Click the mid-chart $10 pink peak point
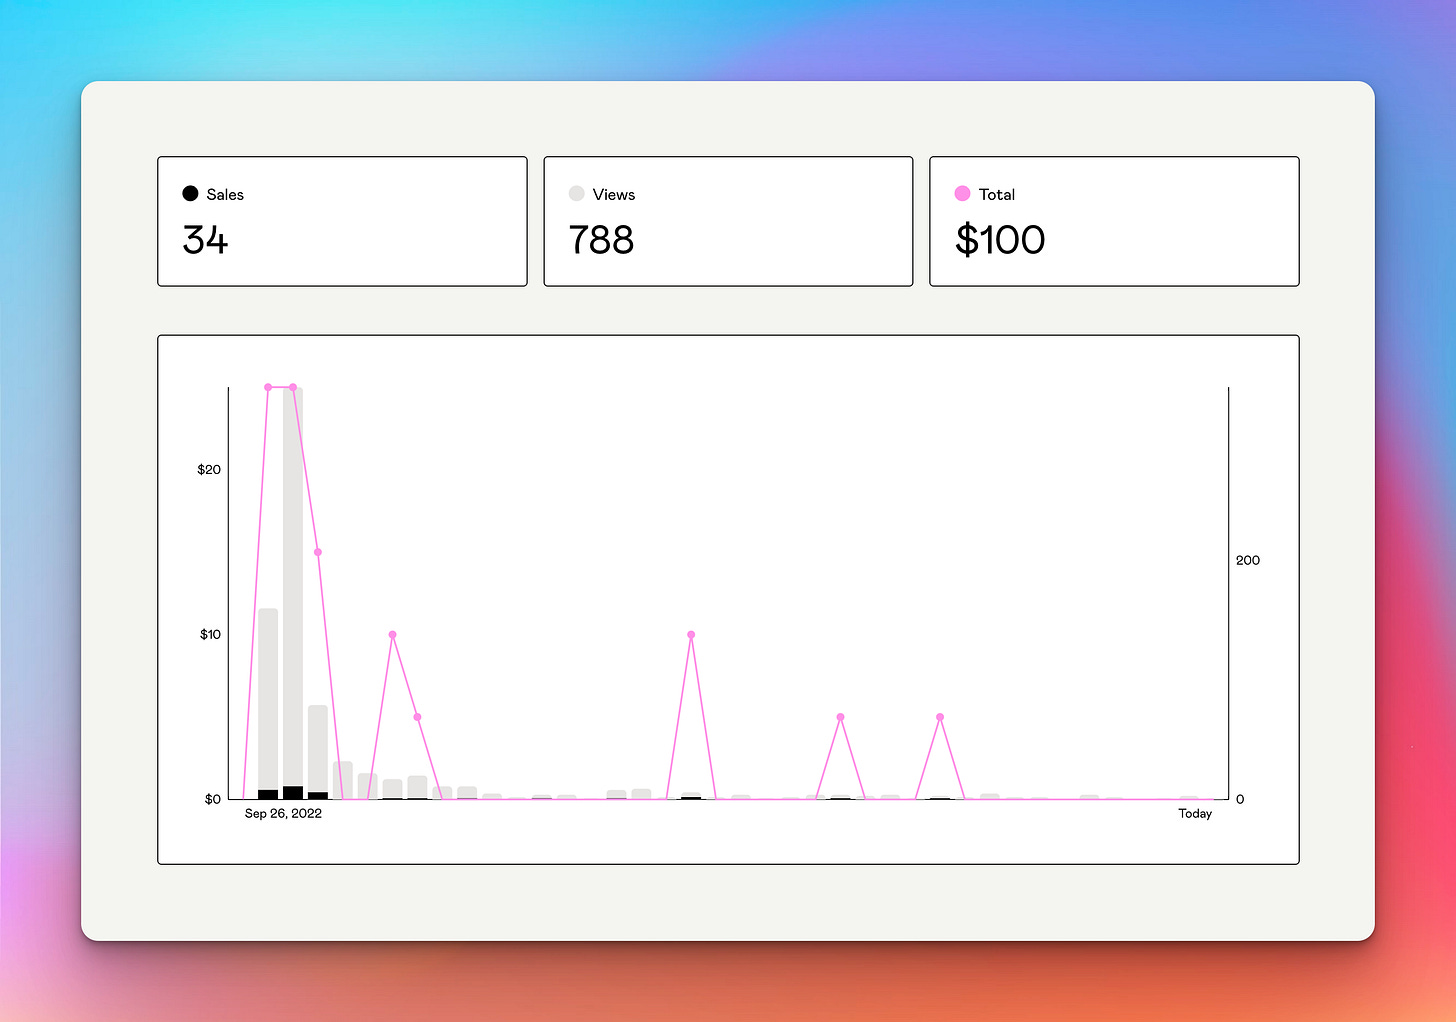This screenshot has height=1022, width=1456. point(691,635)
